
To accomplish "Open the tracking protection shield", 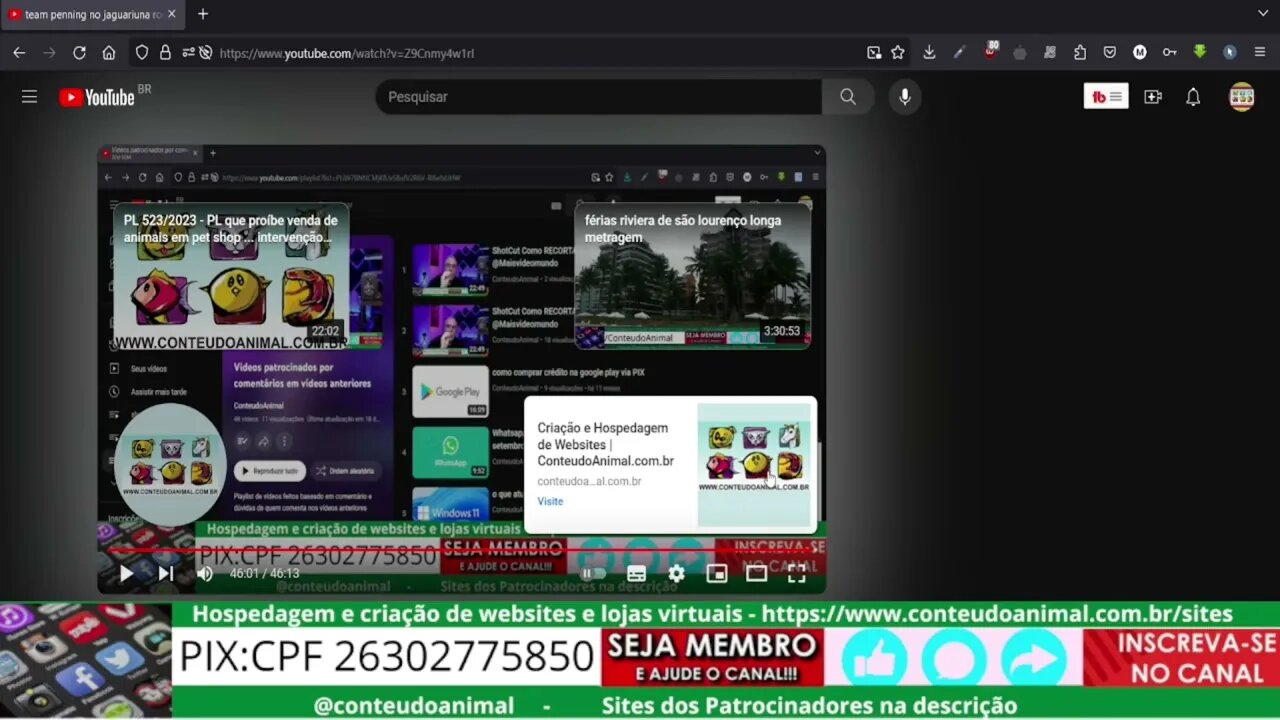I will click(142, 53).
